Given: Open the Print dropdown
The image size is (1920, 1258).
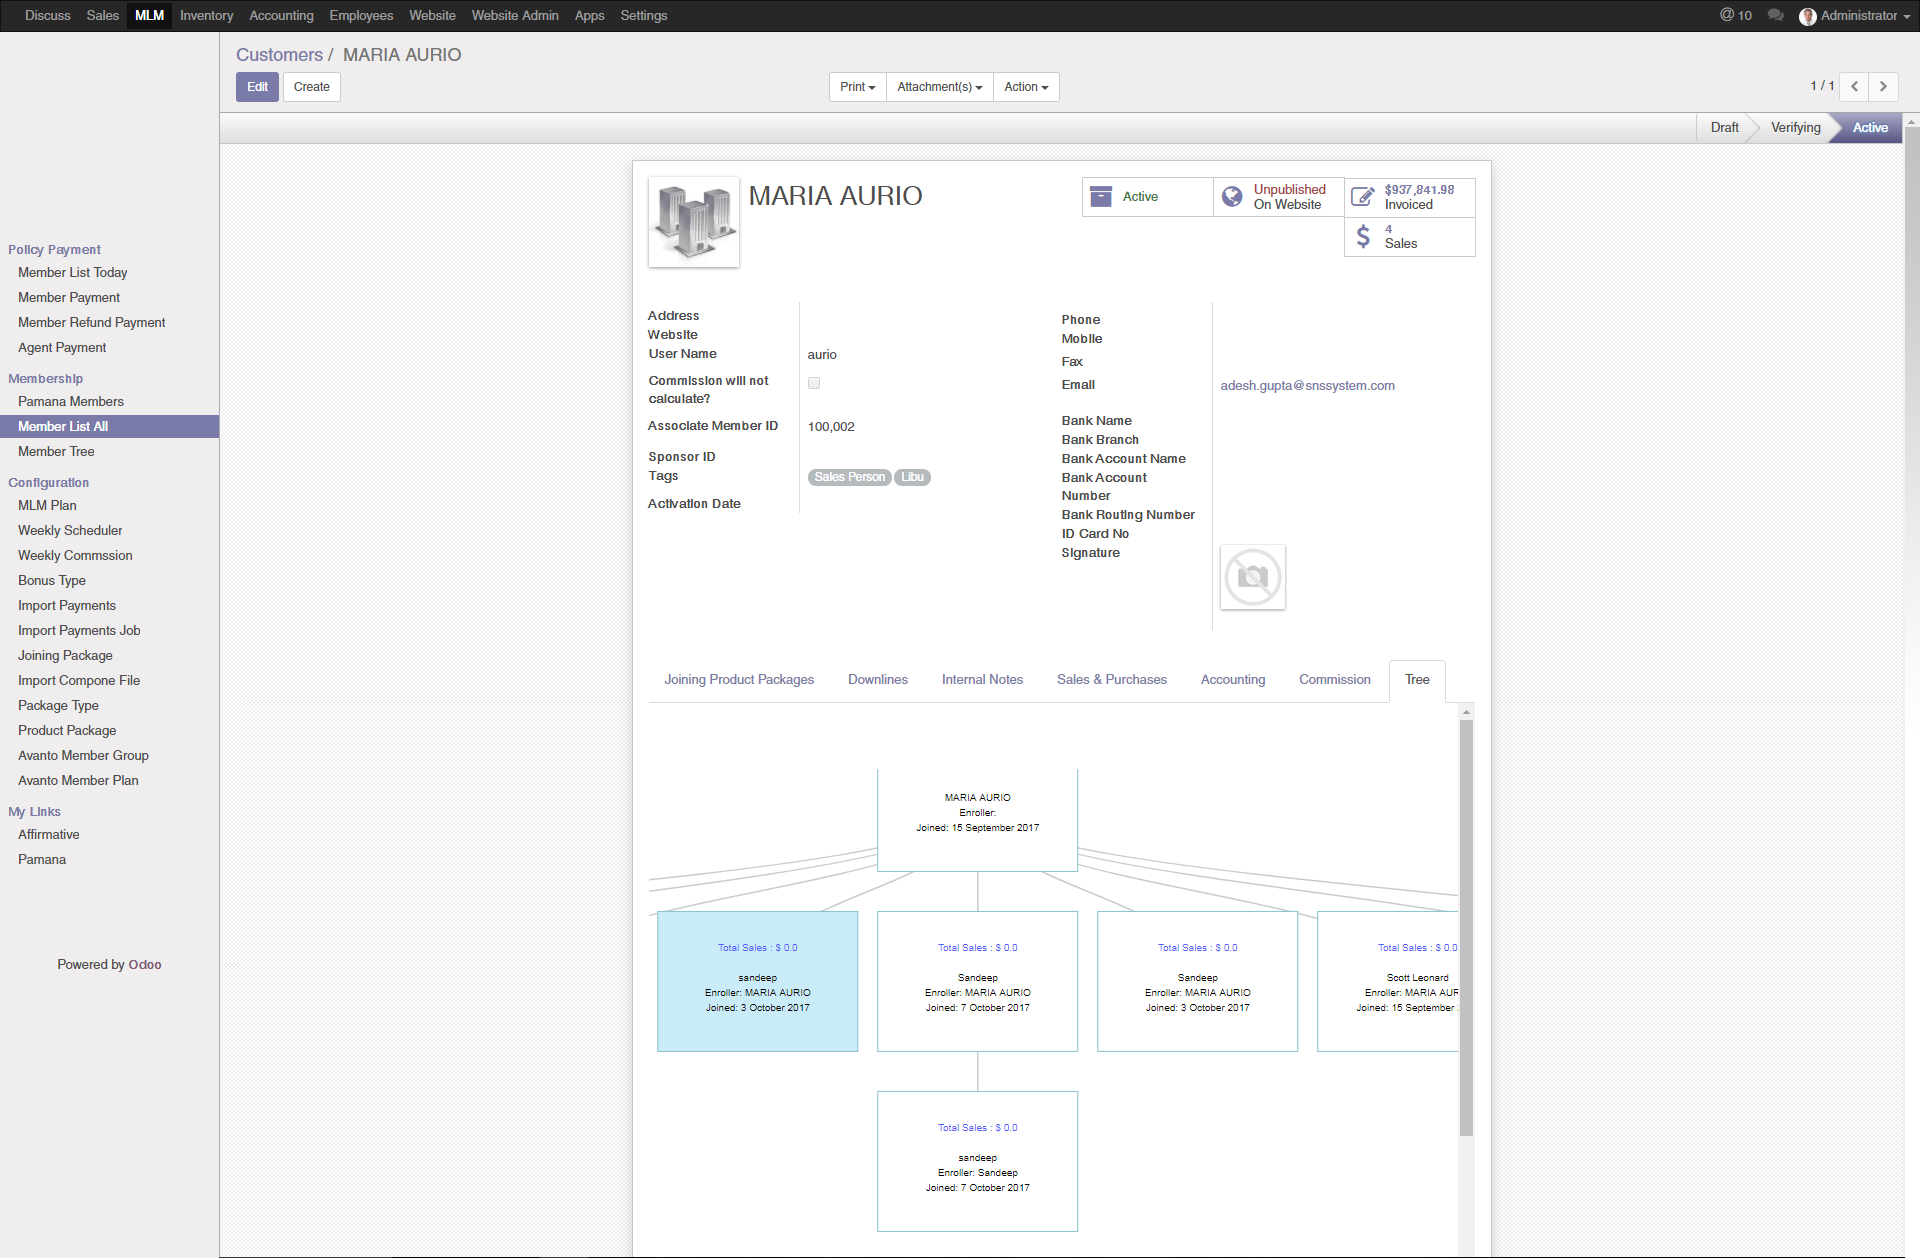Looking at the screenshot, I should click(x=856, y=87).
